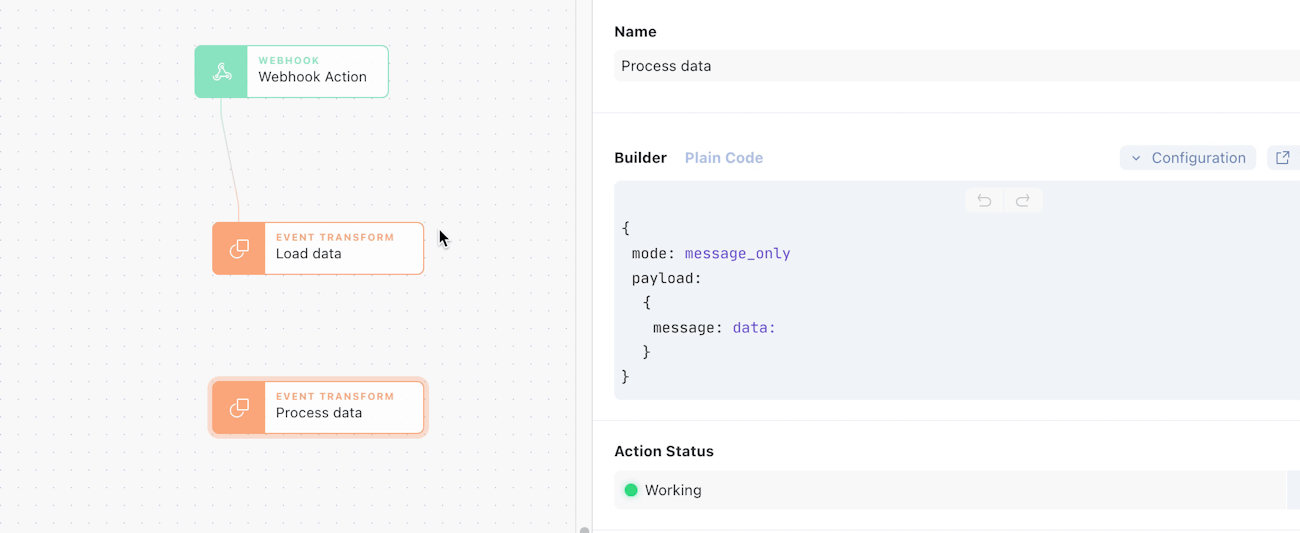1300x533 pixels.
Task: Click the scrollbar handle at canvas bottom
Action: click(x=584, y=529)
